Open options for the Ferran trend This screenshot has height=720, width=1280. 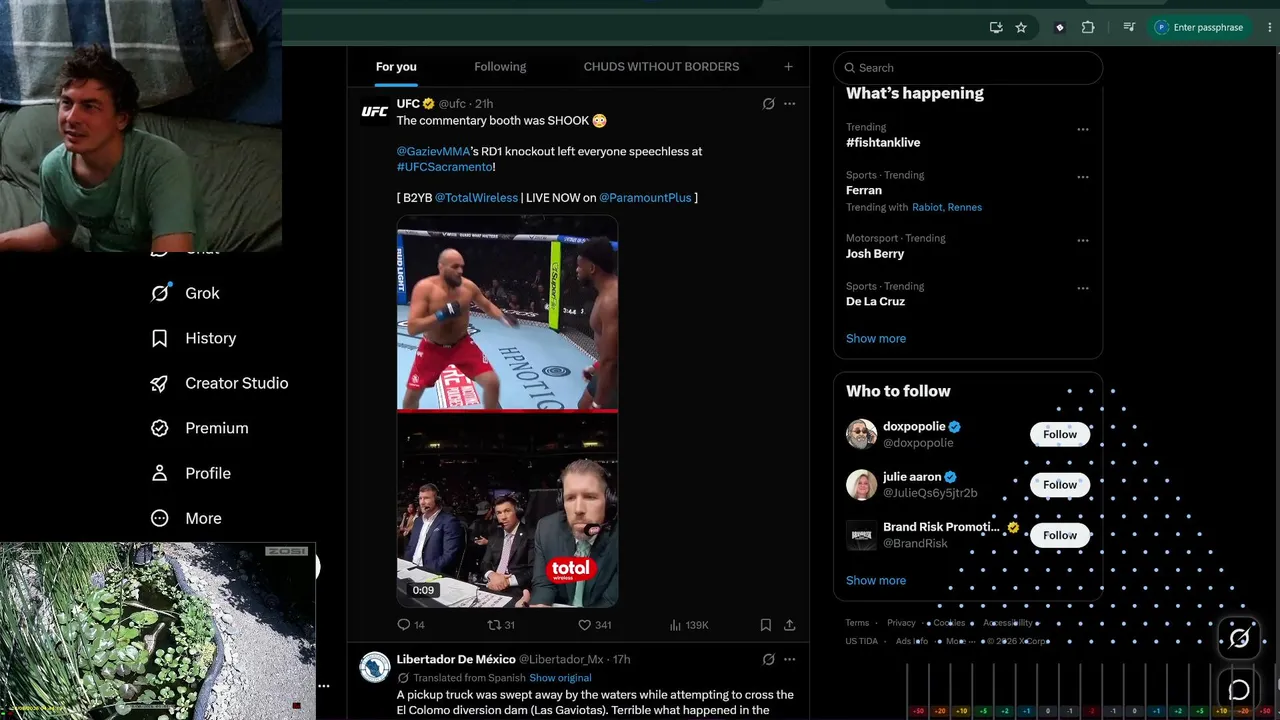(1082, 177)
